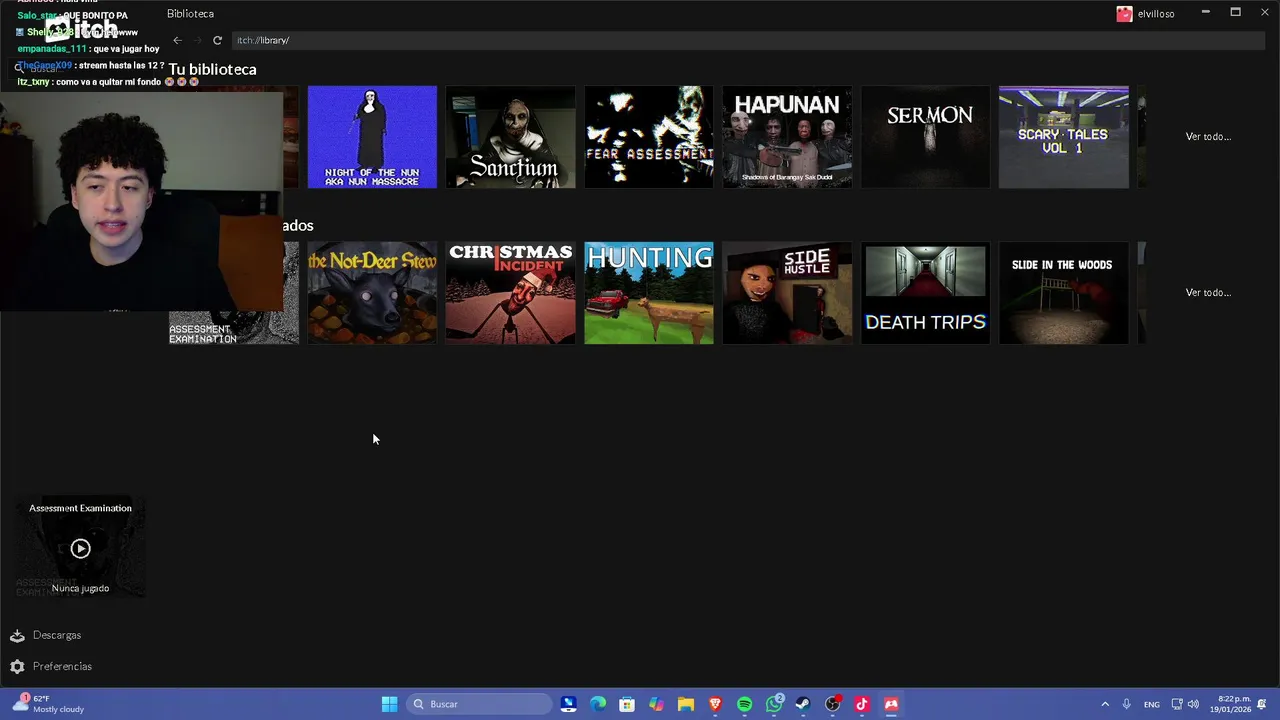1280x720 pixels.
Task: Switch to itch app in taskbar
Action: coord(891,704)
